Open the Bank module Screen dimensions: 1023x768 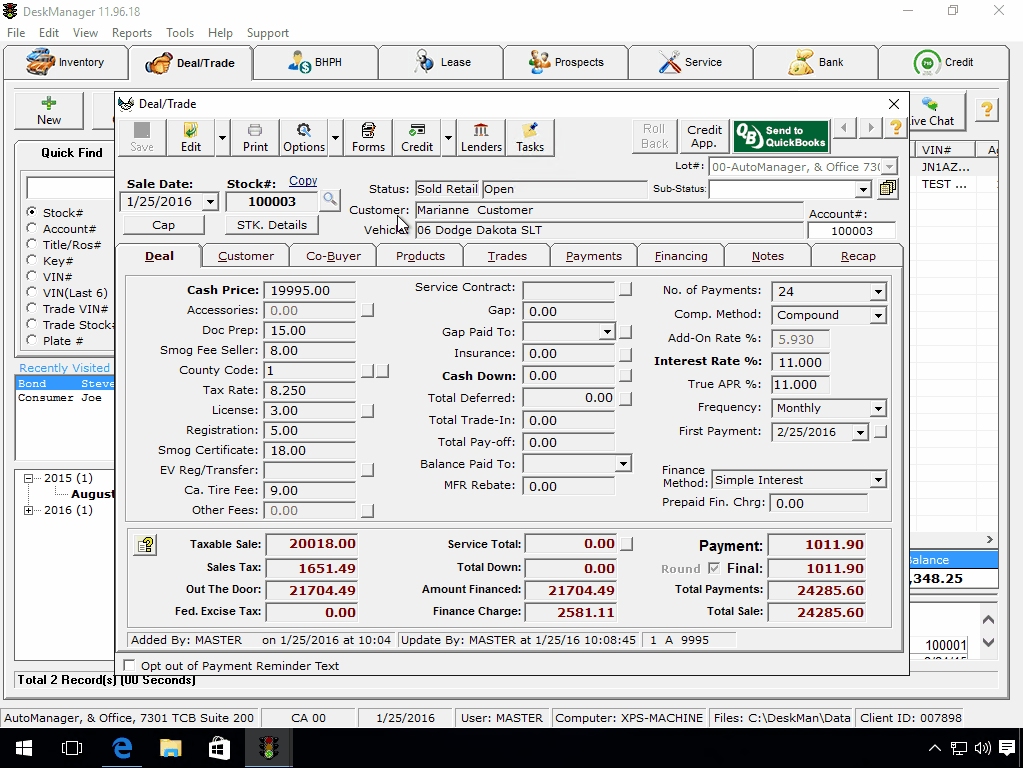coord(815,61)
